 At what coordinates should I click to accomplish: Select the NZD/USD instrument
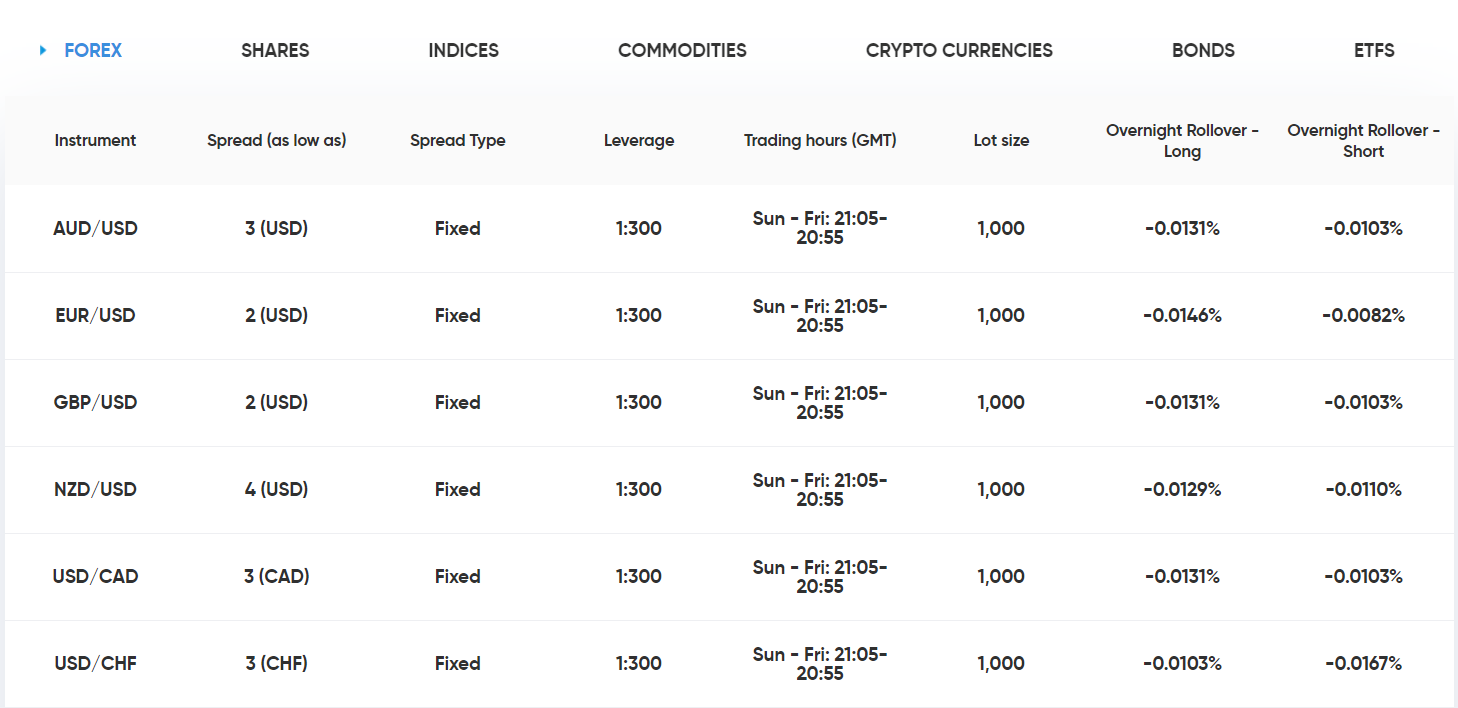pyautogui.click(x=95, y=489)
